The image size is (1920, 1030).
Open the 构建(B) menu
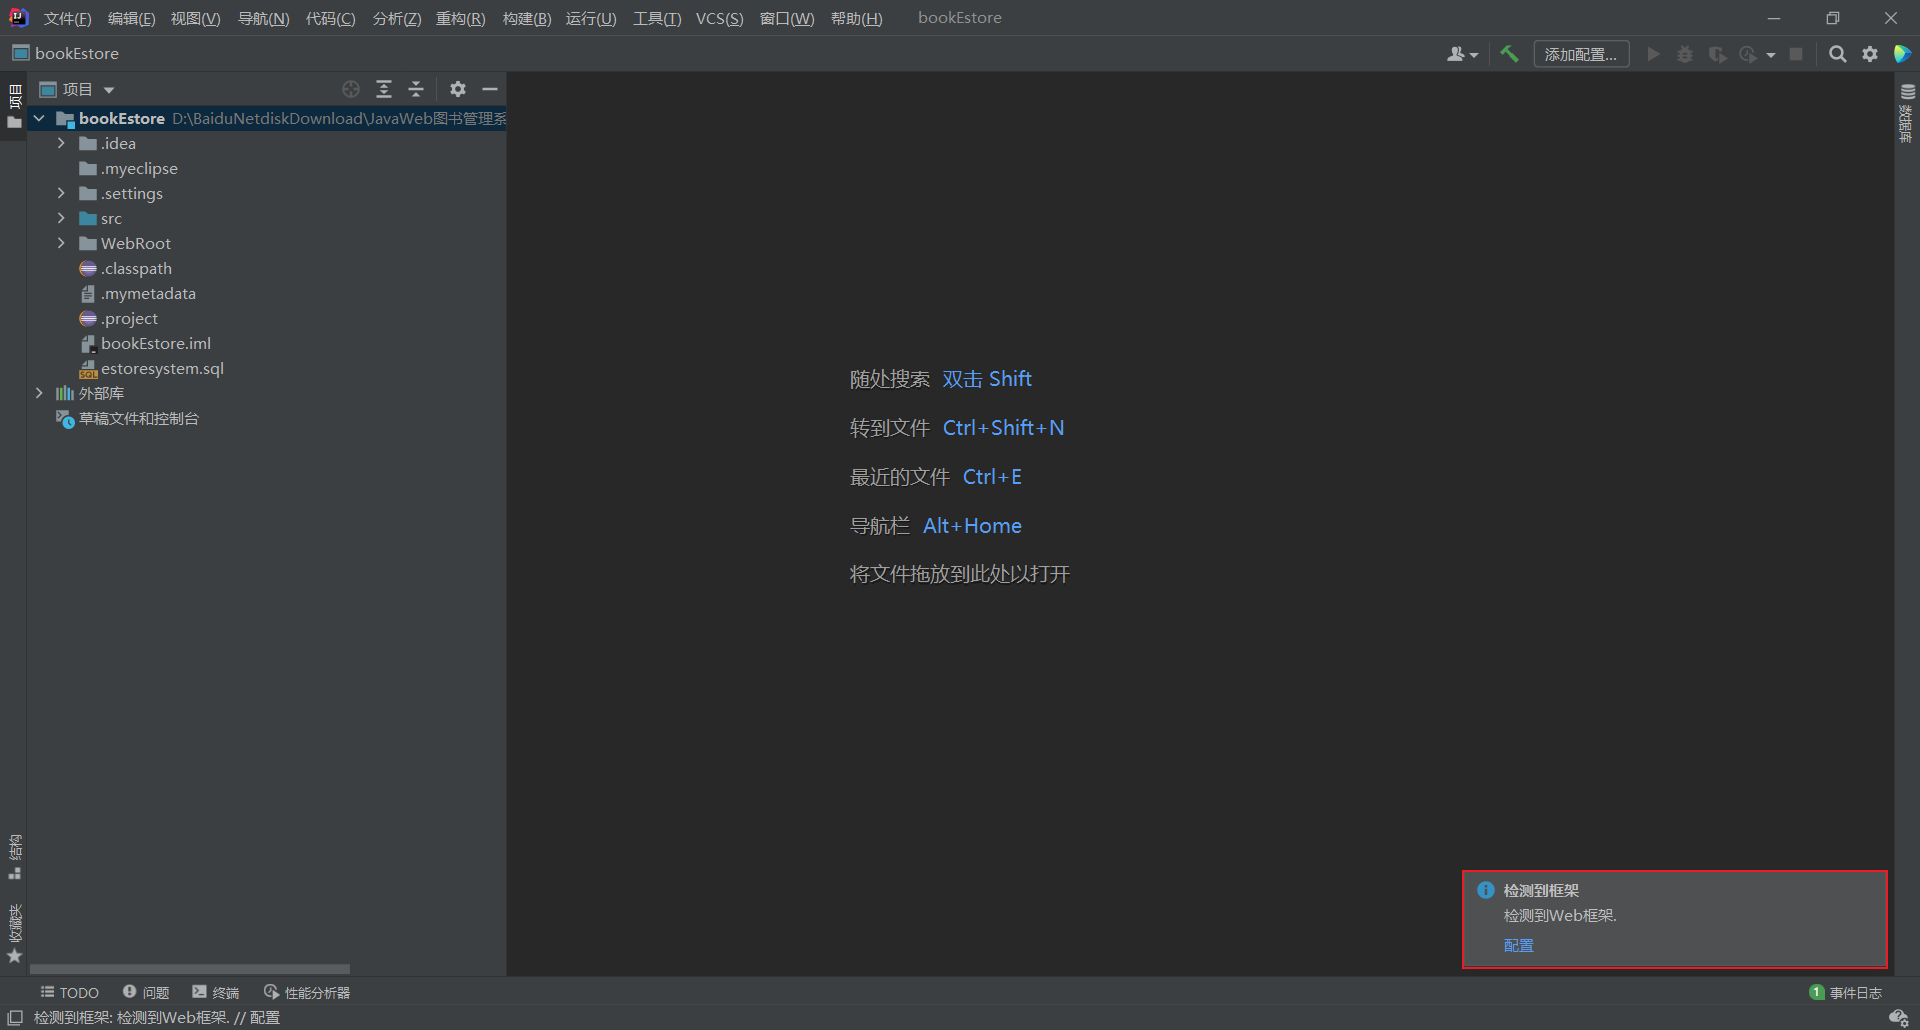click(x=526, y=19)
